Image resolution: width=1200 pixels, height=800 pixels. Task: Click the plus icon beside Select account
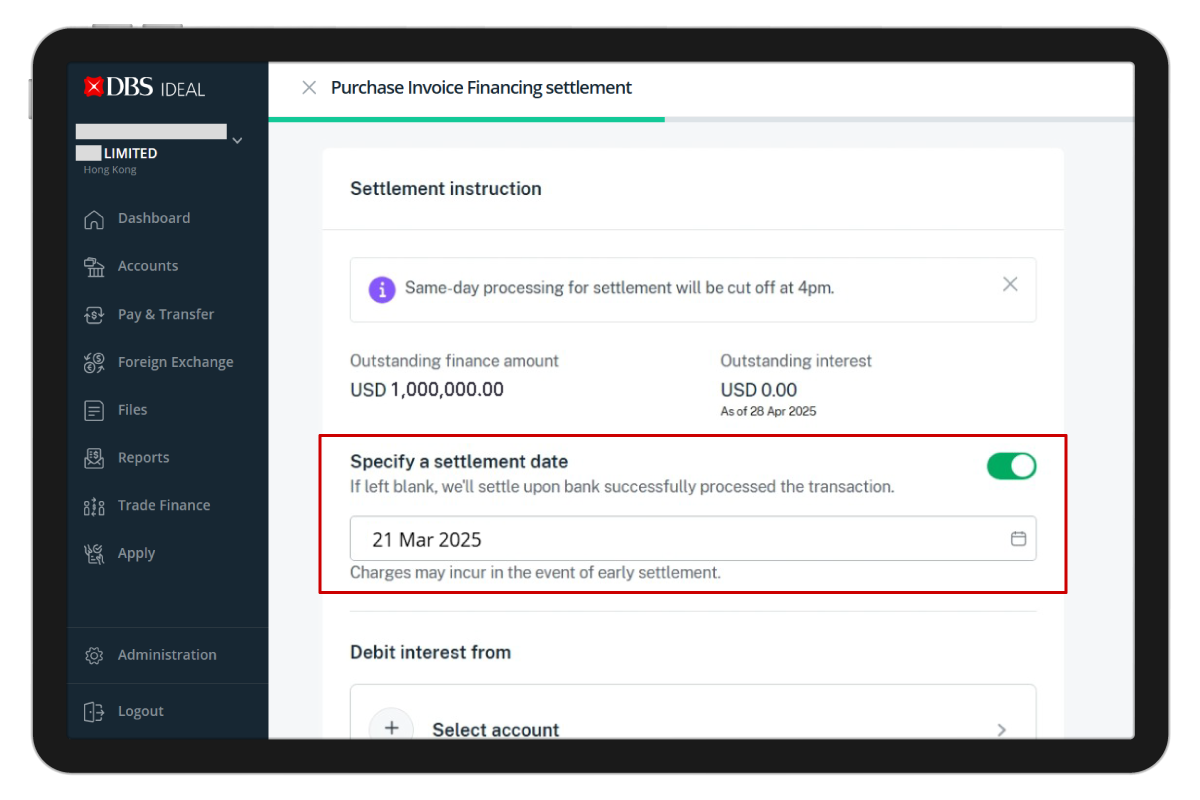392,728
